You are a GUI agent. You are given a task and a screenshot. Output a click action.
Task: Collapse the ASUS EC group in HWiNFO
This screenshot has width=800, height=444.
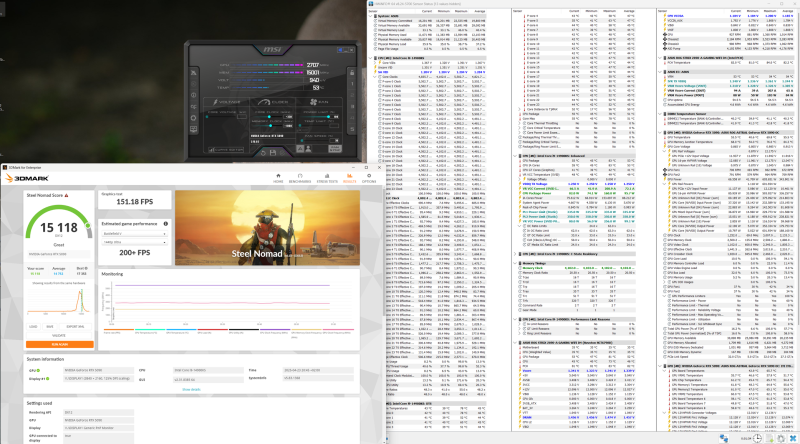tap(660, 72)
